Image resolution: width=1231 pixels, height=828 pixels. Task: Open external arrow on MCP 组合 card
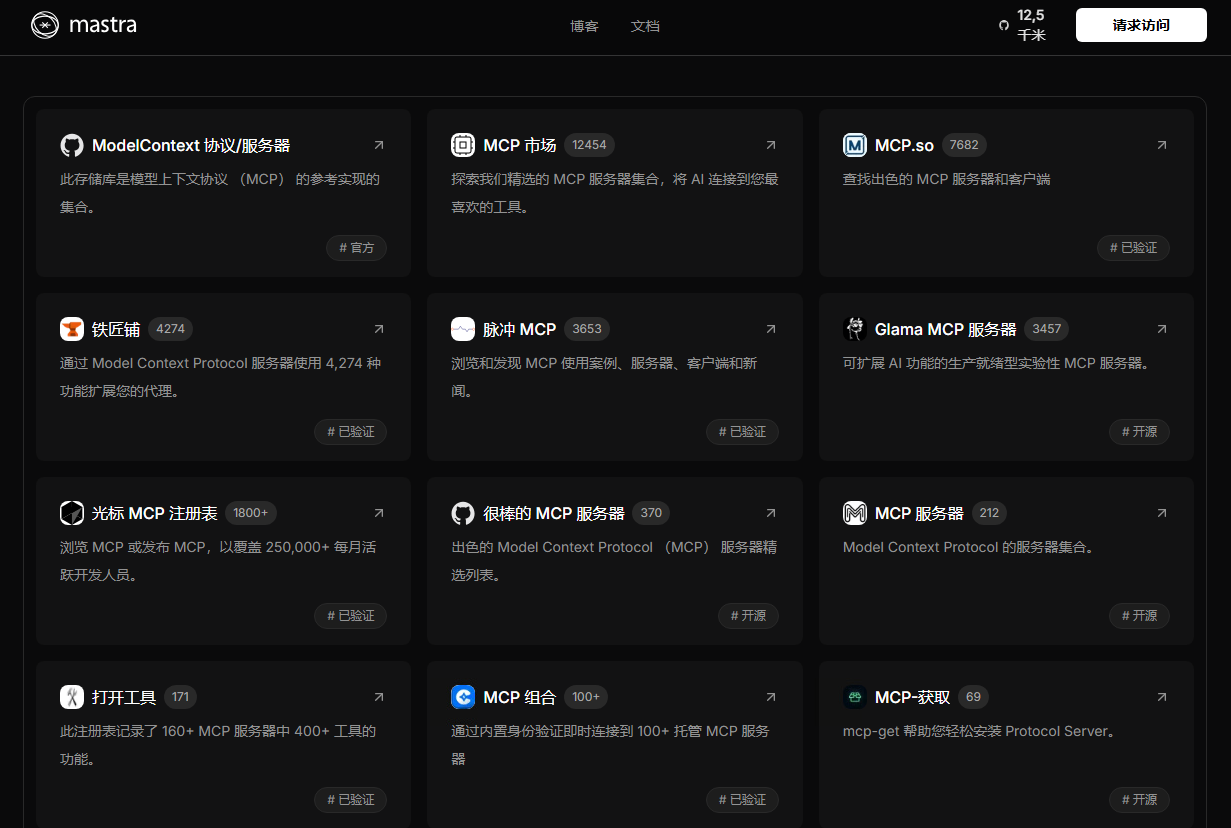click(x=771, y=697)
